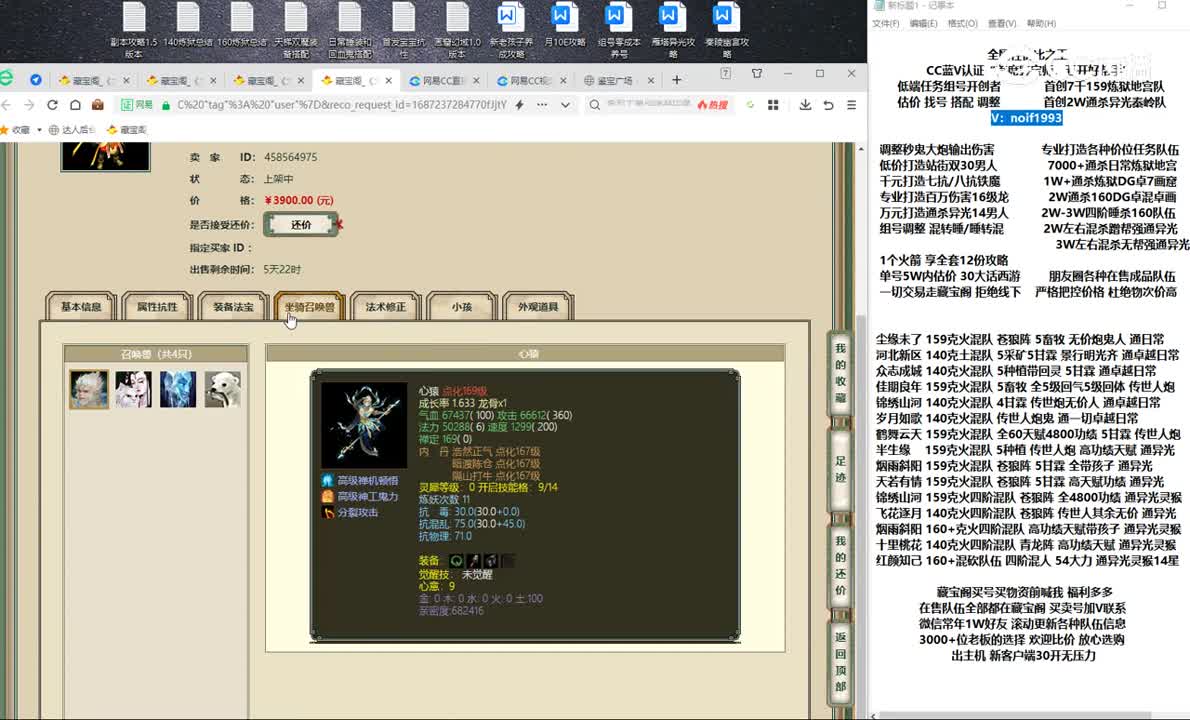Viewport: 1190px width, 720px height.
Task: Click the 返回顶部 side button
Action: (840, 662)
